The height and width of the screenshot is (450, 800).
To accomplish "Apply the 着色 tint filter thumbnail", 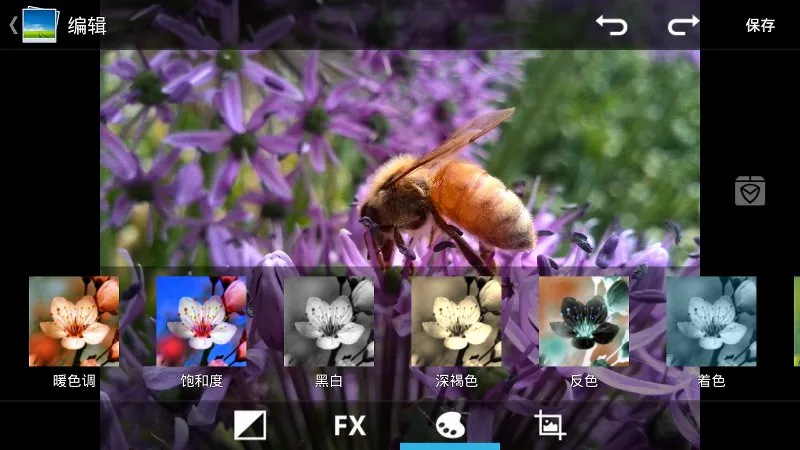I will [x=711, y=321].
